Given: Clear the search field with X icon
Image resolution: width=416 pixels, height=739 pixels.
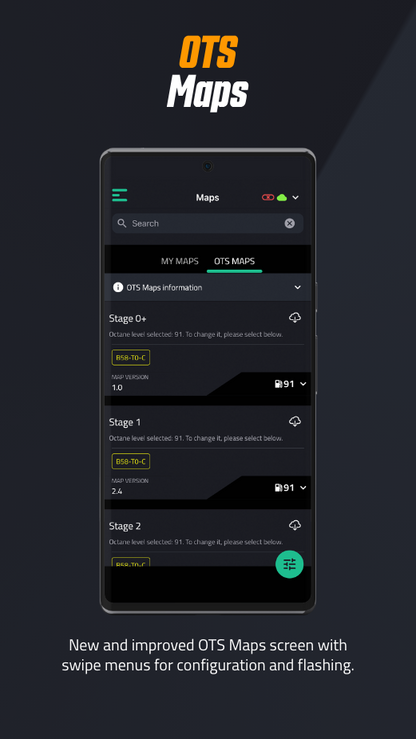Looking at the screenshot, I should point(290,223).
